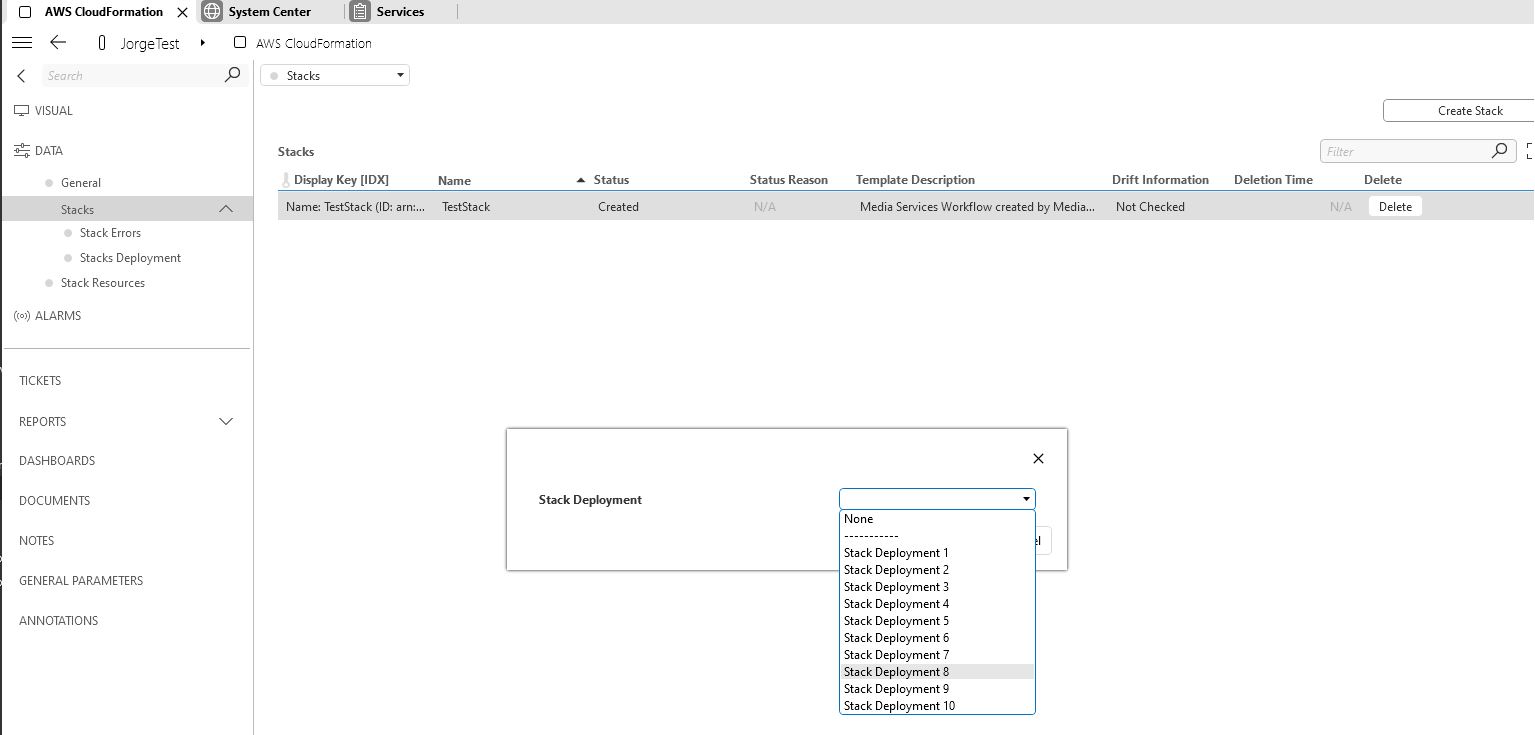Switch to the AWS CloudFormation tab

click(103, 12)
